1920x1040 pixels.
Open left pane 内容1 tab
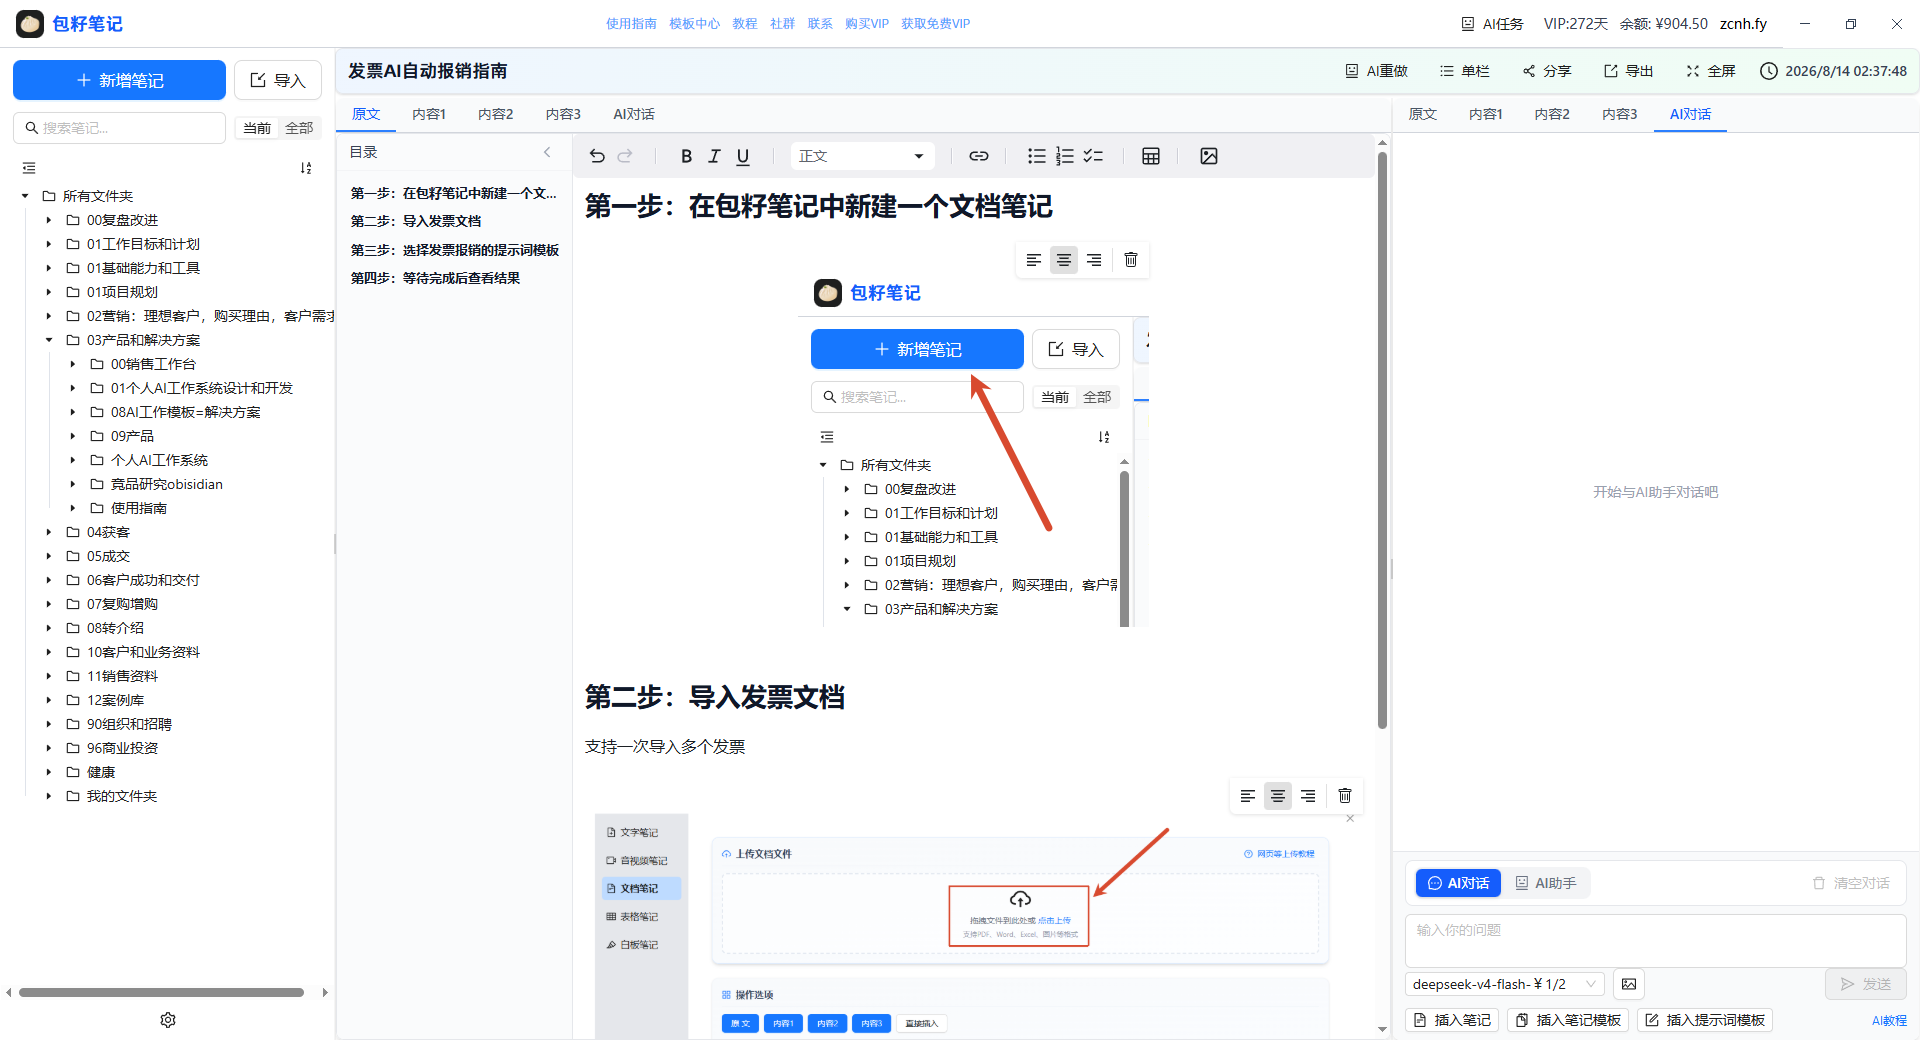(x=429, y=114)
